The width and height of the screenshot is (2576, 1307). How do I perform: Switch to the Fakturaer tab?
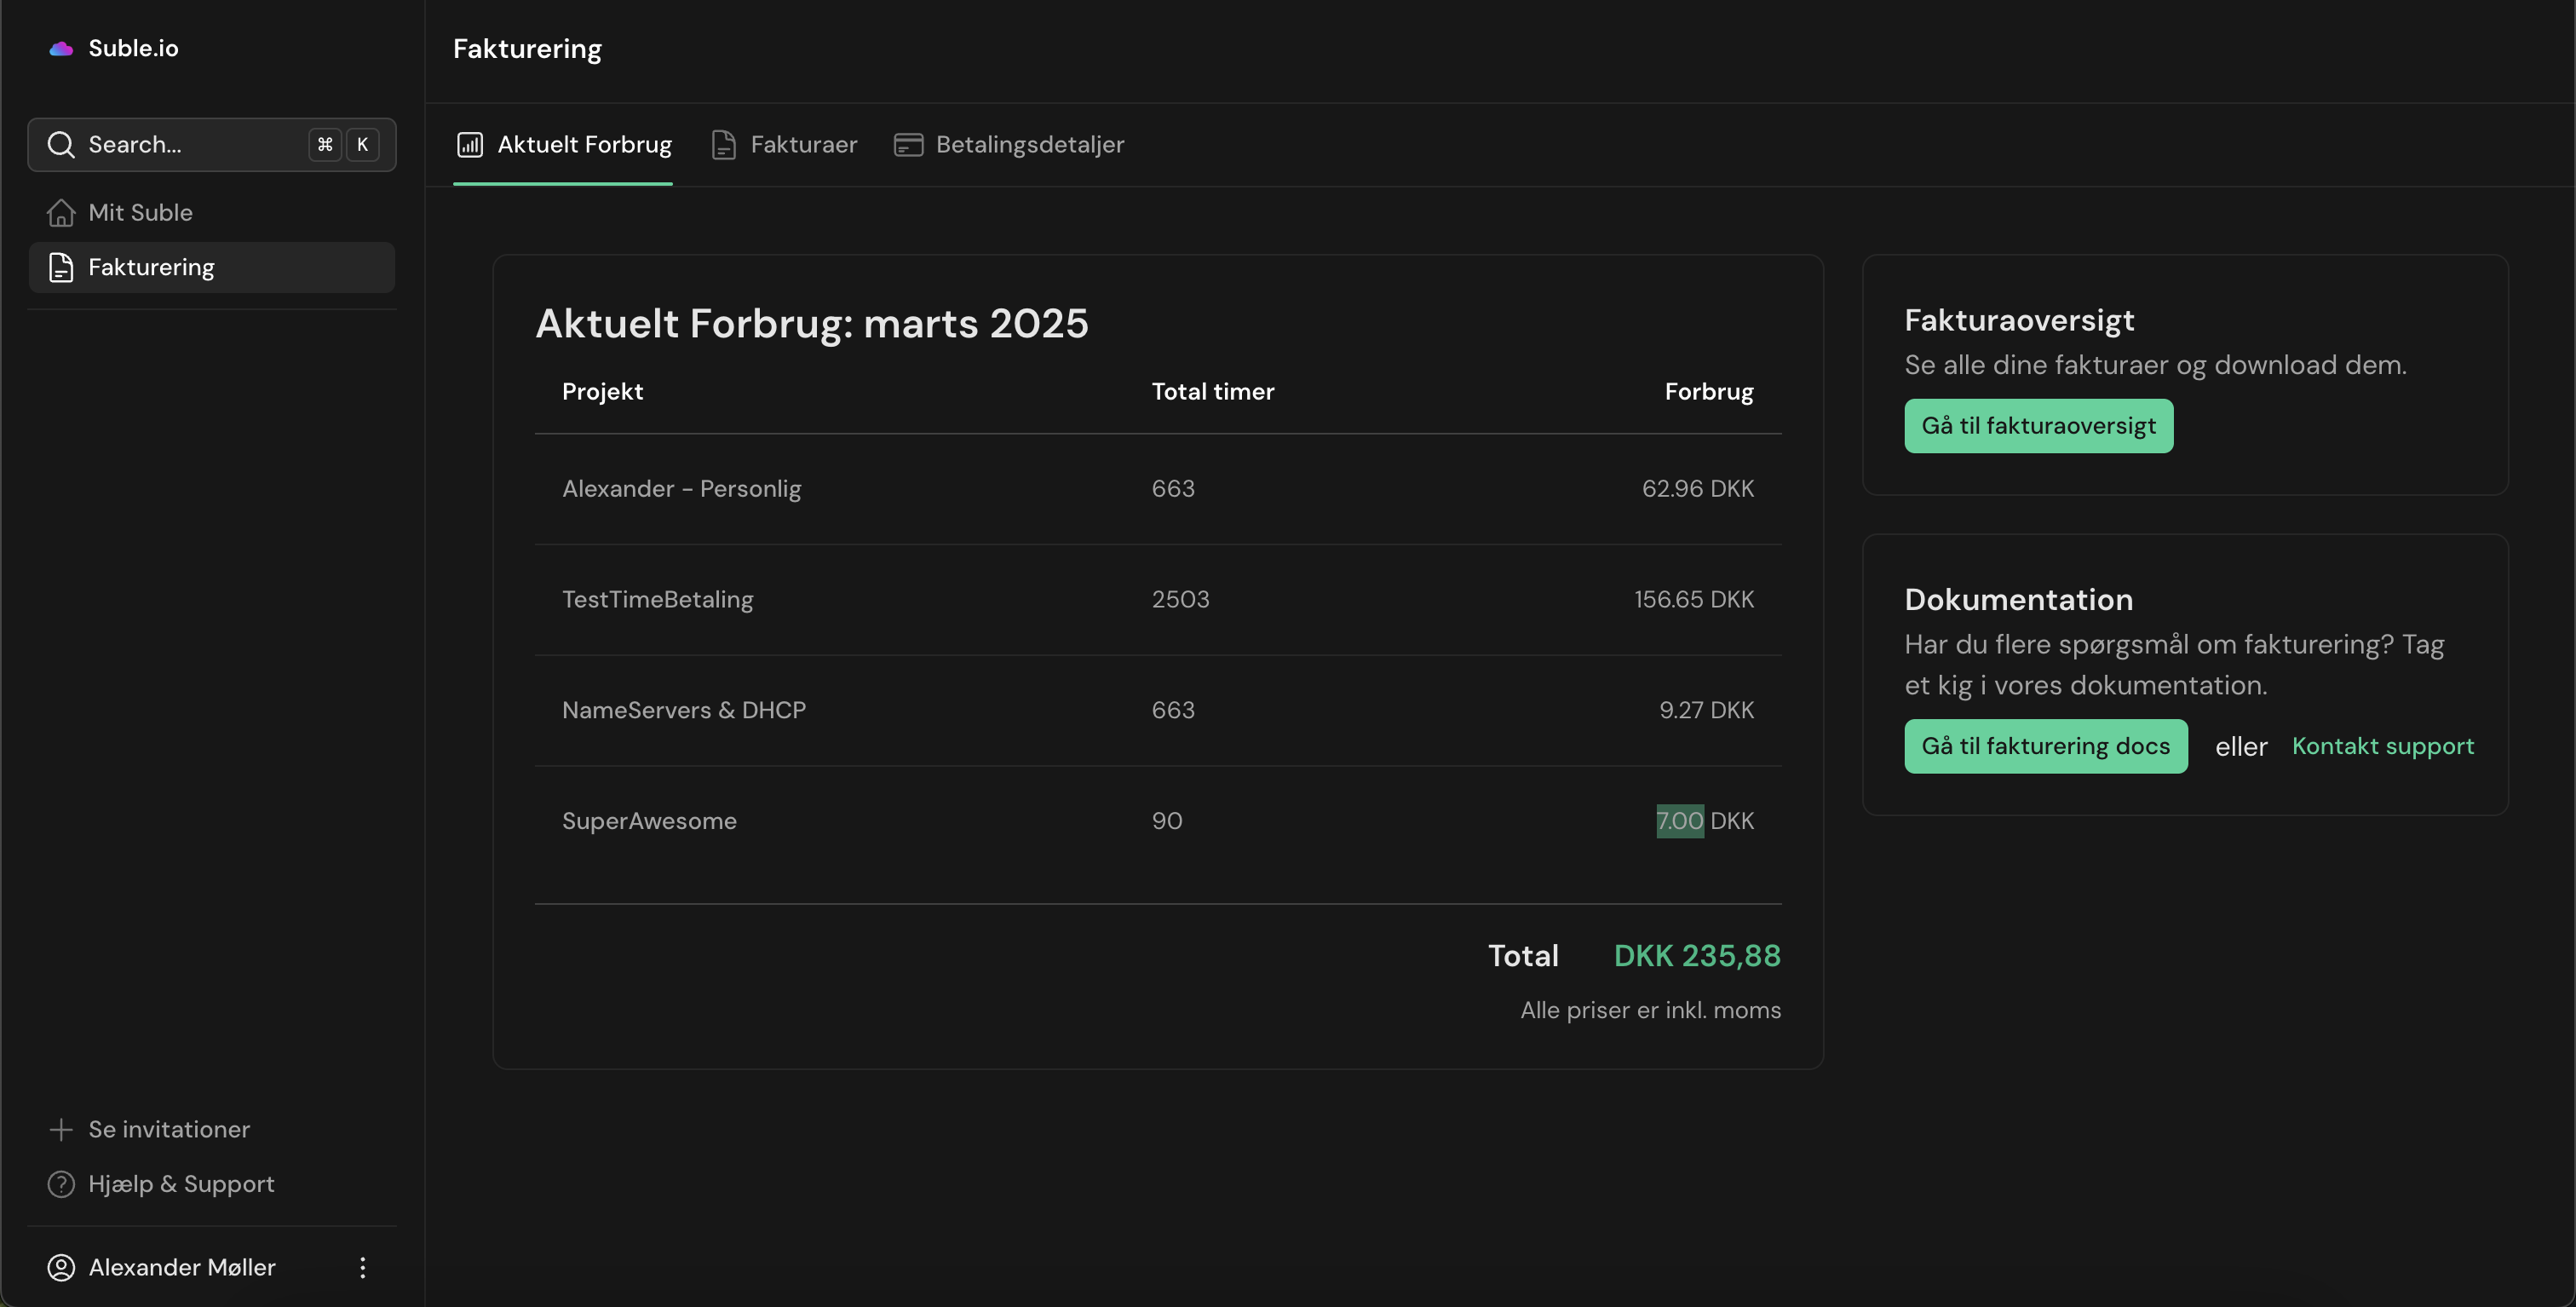(x=785, y=145)
